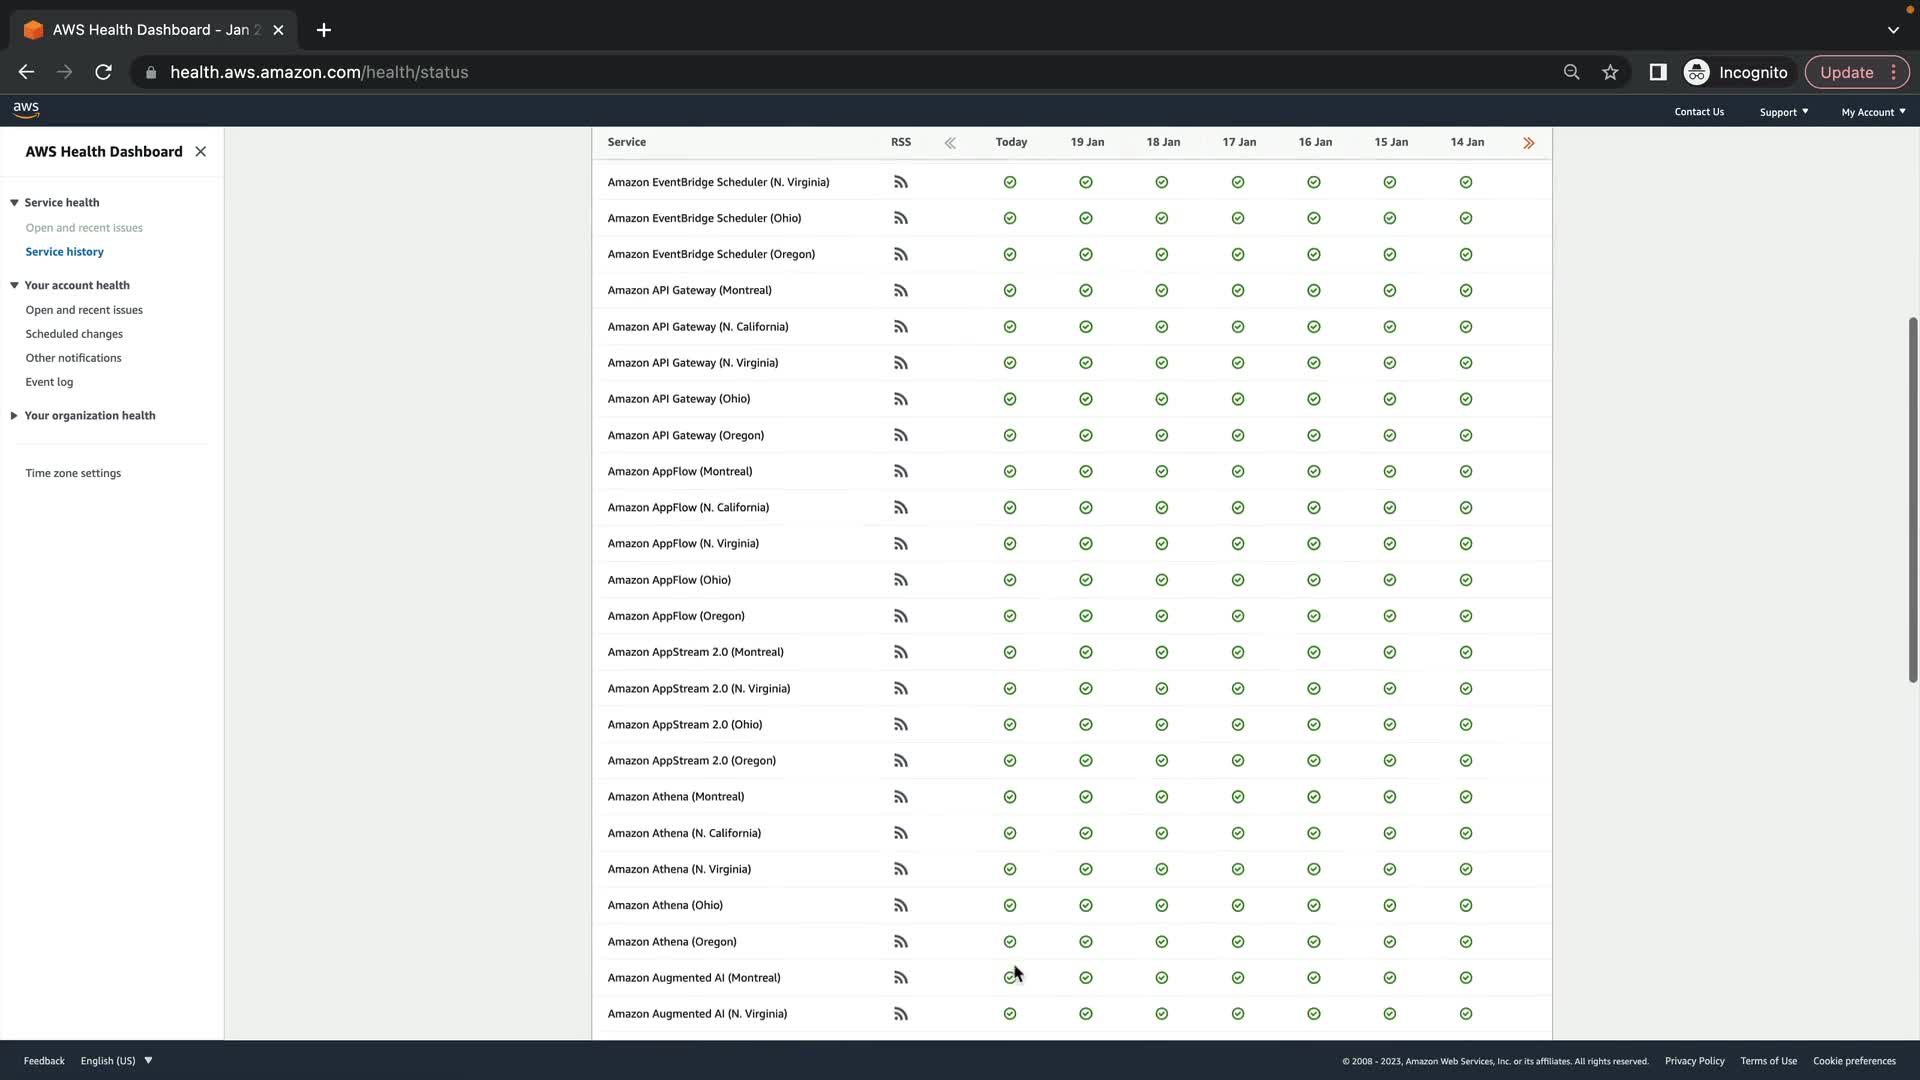Screen dimensions: 1920x1080
Task: Close the AWS Health Dashboard side panel
Action: tap(201, 152)
